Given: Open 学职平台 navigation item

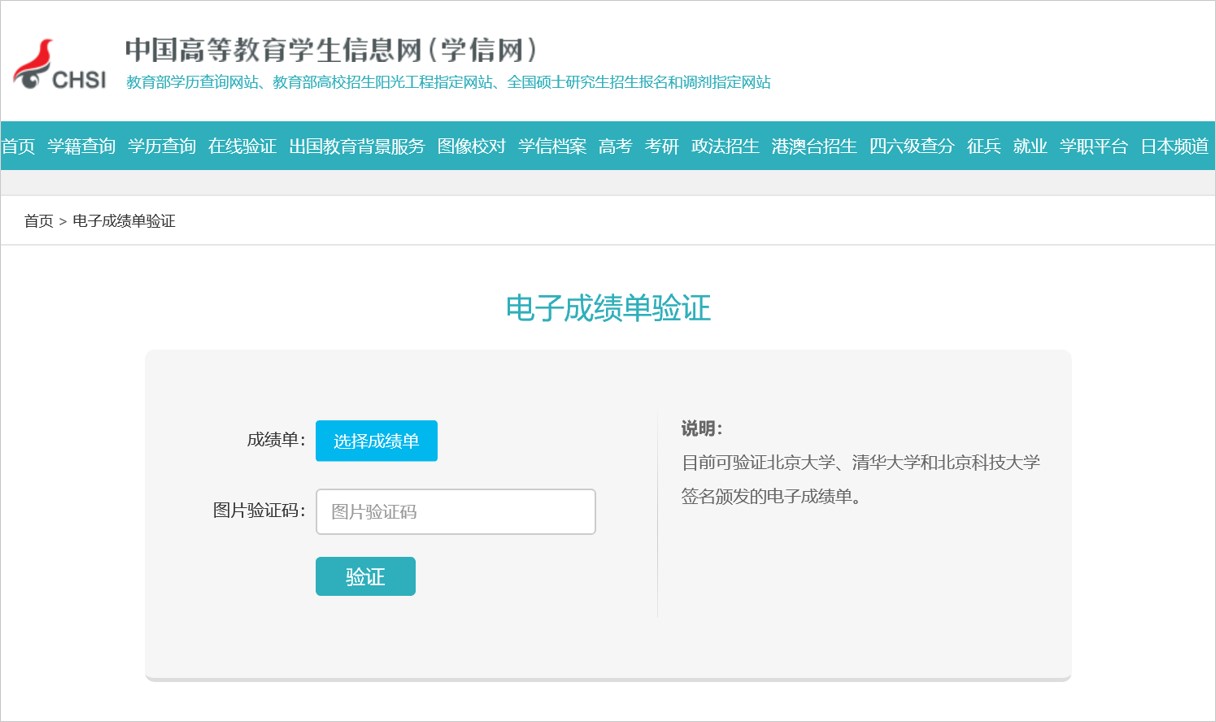Looking at the screenshot, I should click(x=1094, y=146).
